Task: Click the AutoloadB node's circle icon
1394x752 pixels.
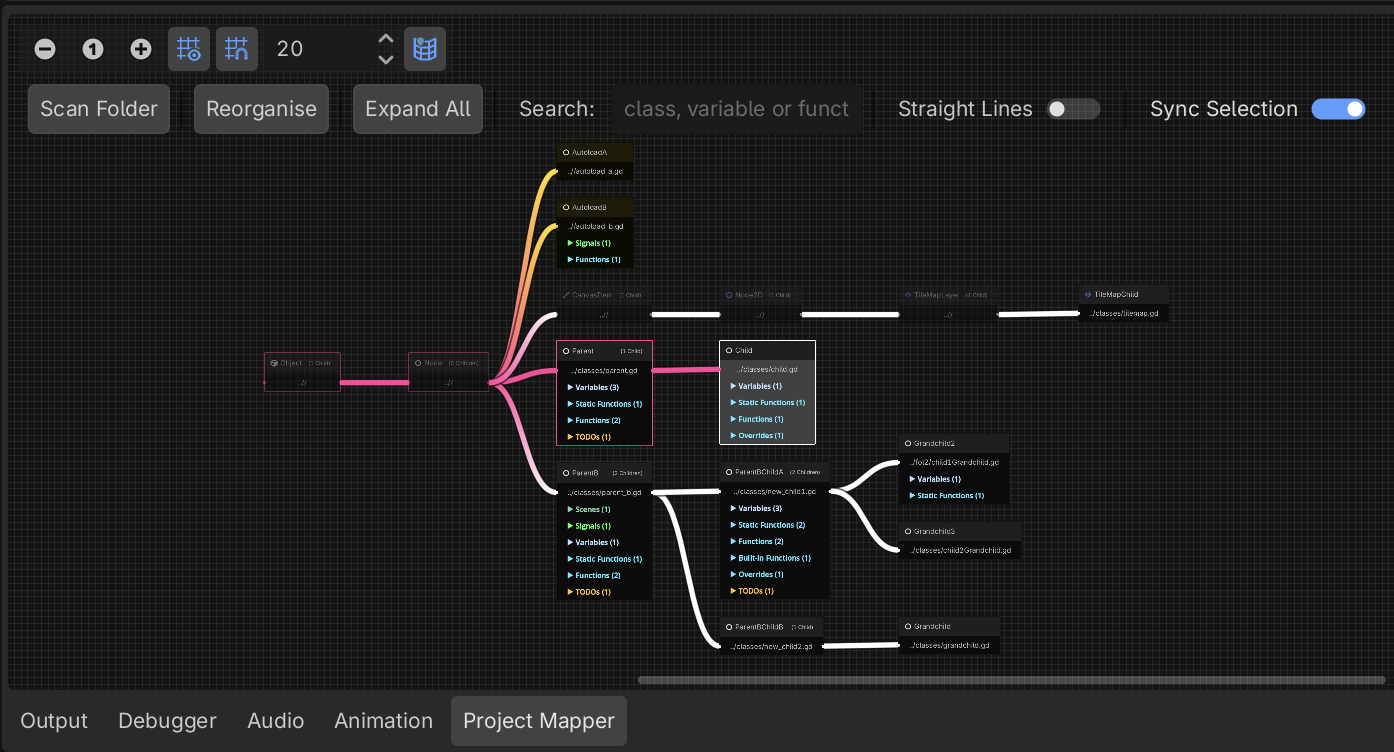Action: [566, 208]
